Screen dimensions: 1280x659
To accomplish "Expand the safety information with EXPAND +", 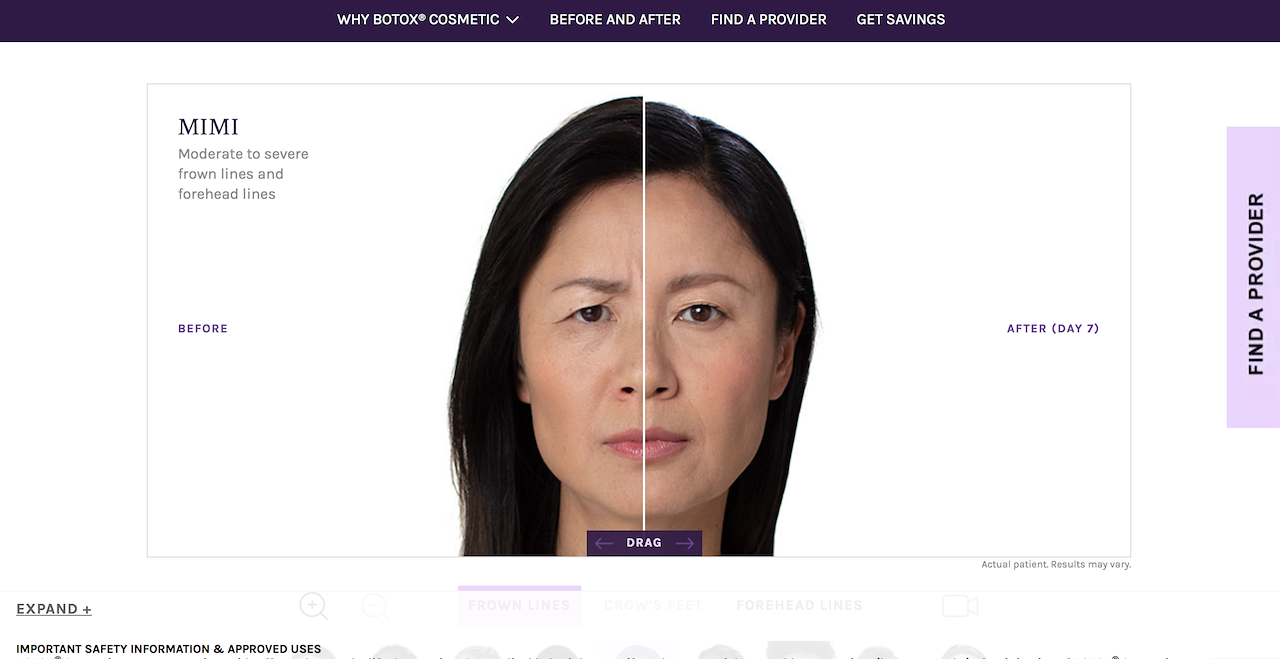I will (54, 609).
